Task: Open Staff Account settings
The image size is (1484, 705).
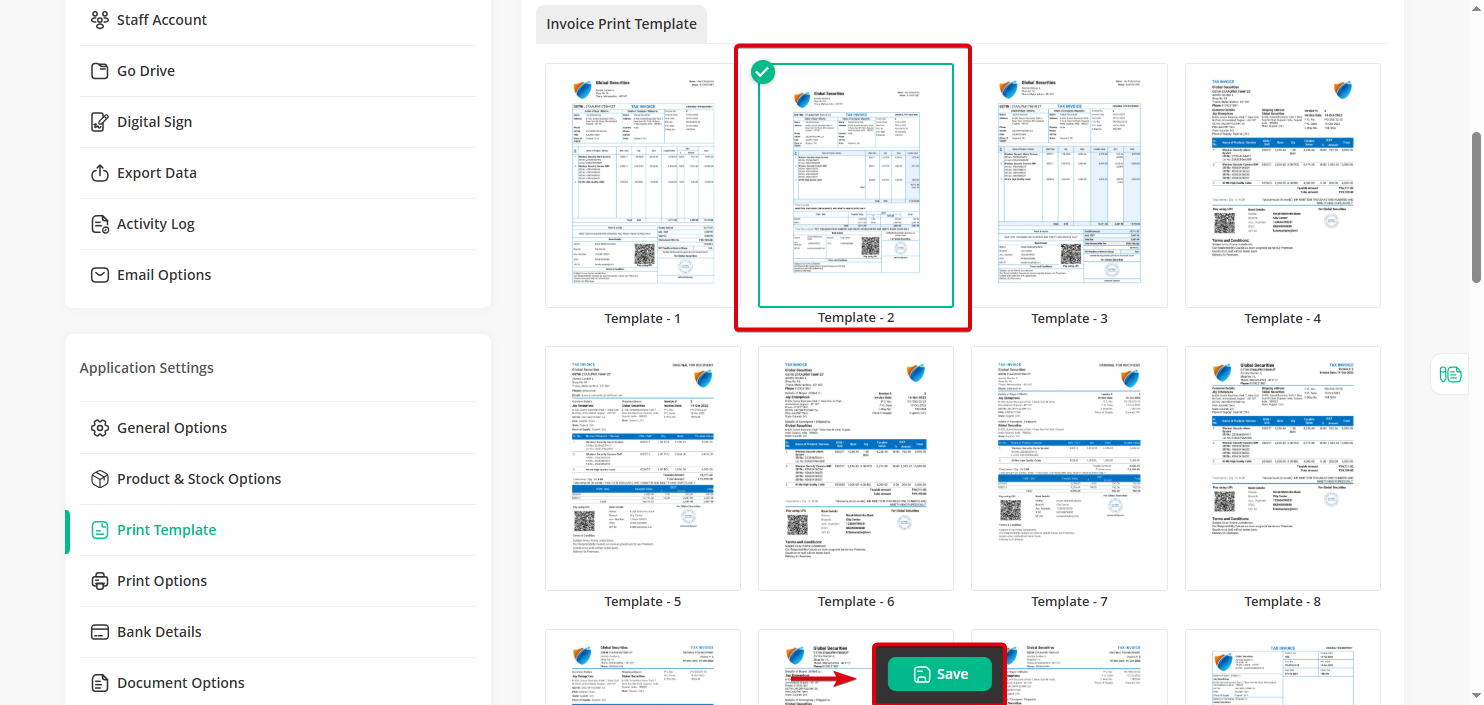Action: click(278, 20)
